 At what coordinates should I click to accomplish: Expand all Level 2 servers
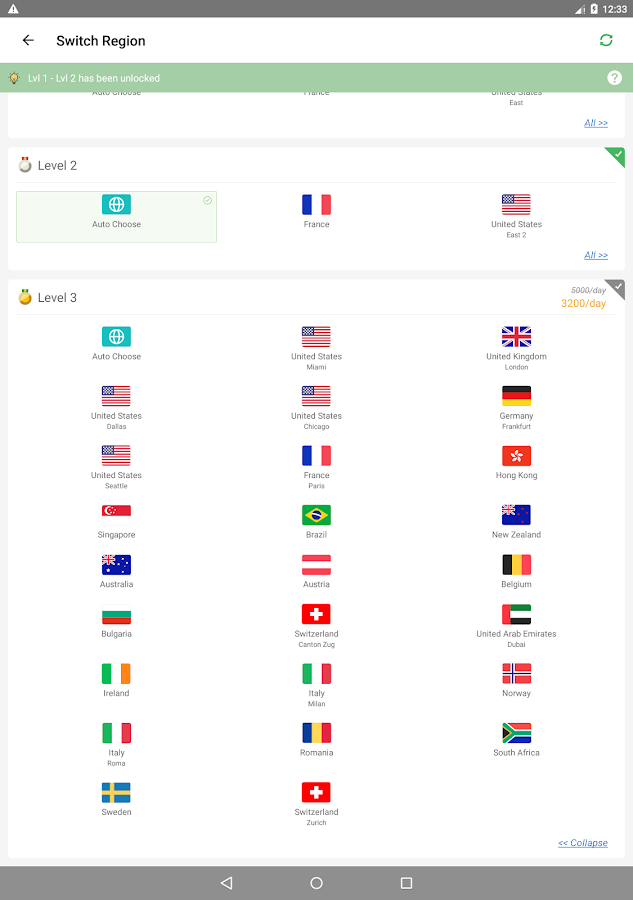(596, 255)
